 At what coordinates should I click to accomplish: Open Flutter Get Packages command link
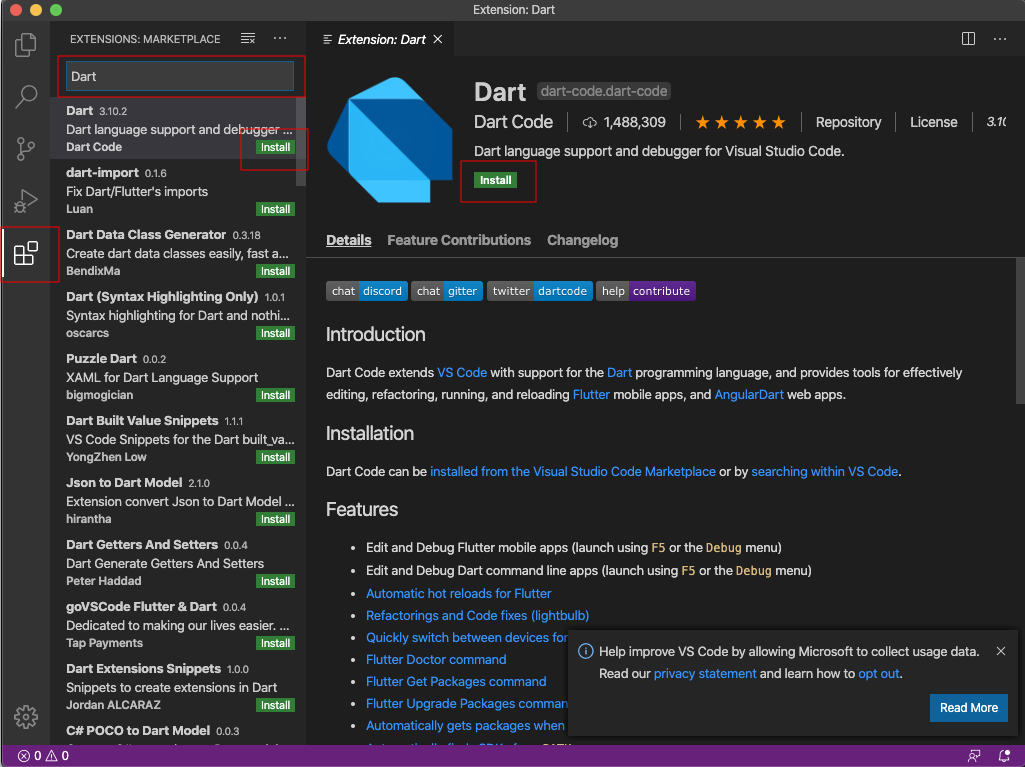point(456,682)
